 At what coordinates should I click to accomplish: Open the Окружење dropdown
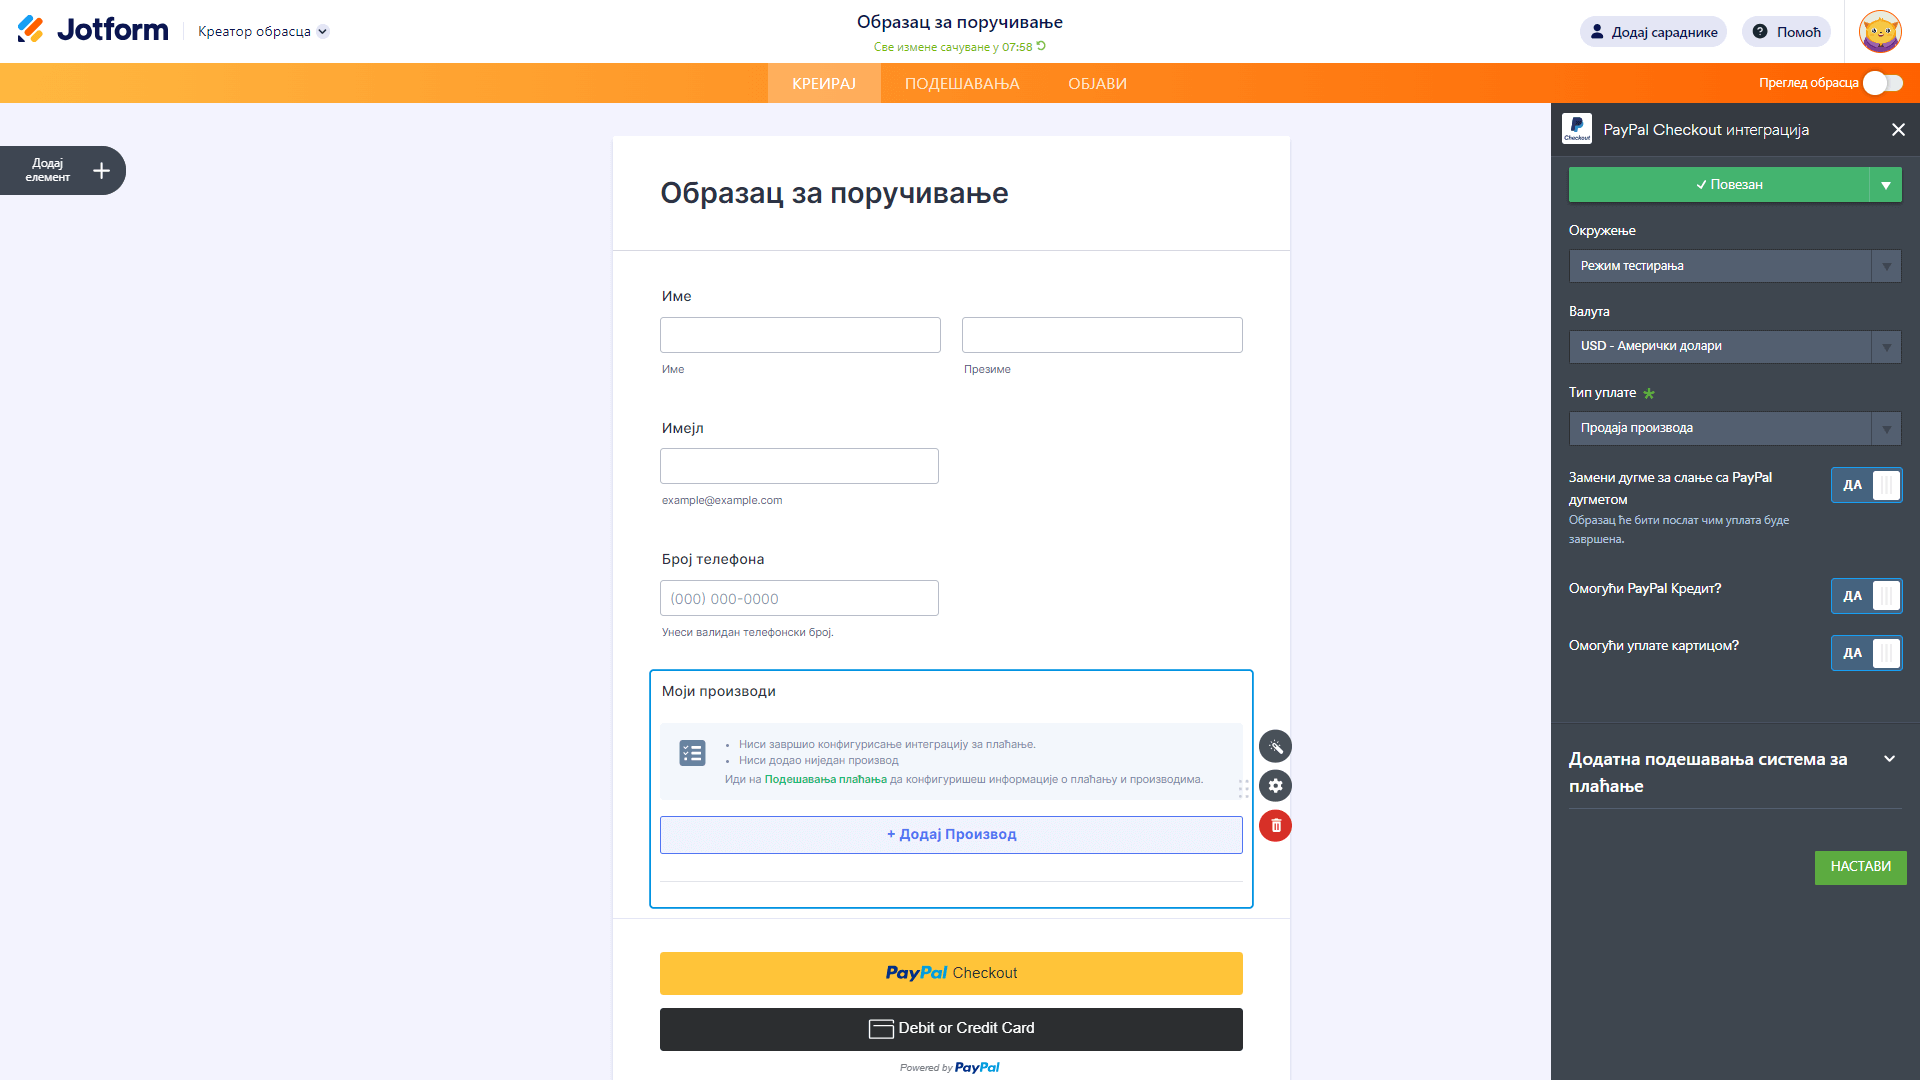pos(1734,266)
